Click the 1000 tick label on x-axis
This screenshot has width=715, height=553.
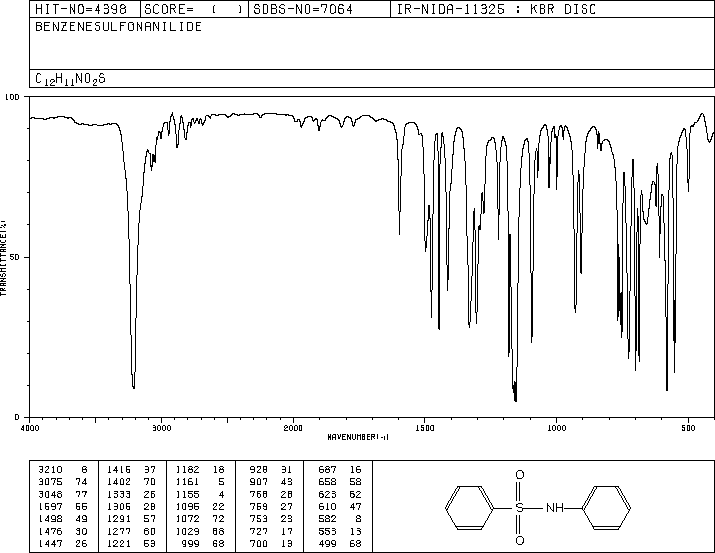click(556, 428)
